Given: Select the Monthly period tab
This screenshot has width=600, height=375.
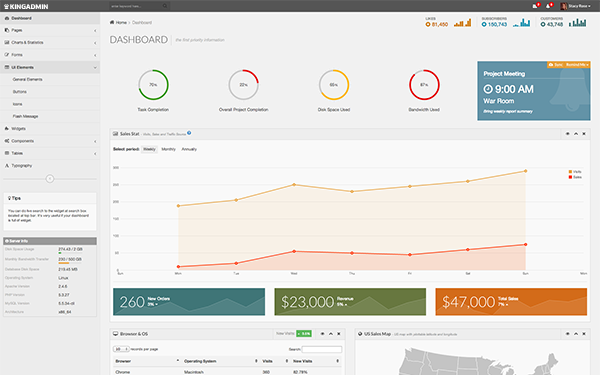Looking at the screenshot, I should tap(168, 149).
